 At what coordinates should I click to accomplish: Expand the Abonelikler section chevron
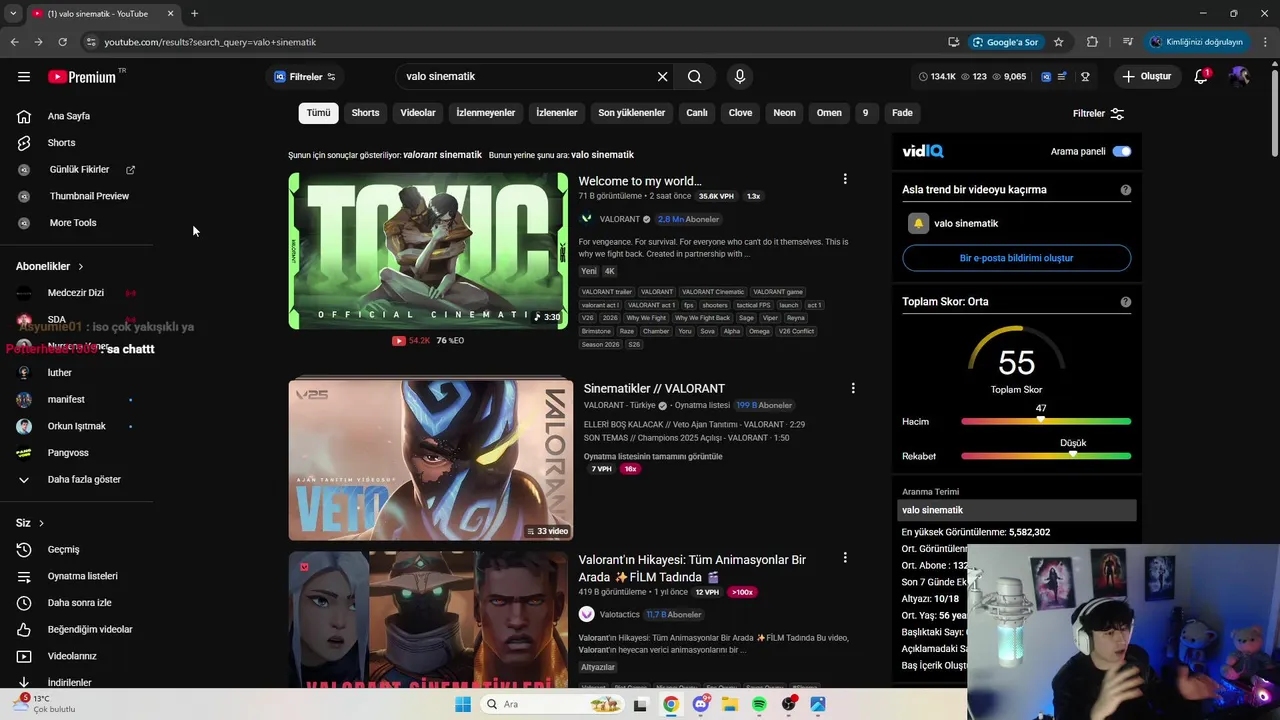80,266
